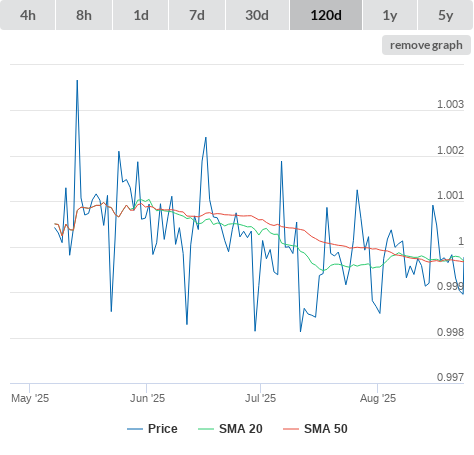This screenshot has width=474, height=455.
Task: Toggle the Price series in legend
Action: pyautogui.click(x=152, y=429)
